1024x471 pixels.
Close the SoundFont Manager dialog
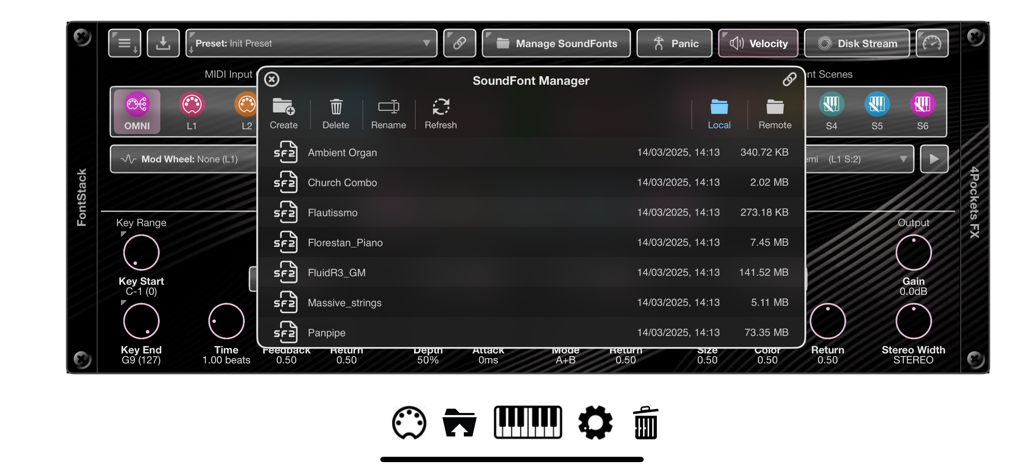coord(272,80)
